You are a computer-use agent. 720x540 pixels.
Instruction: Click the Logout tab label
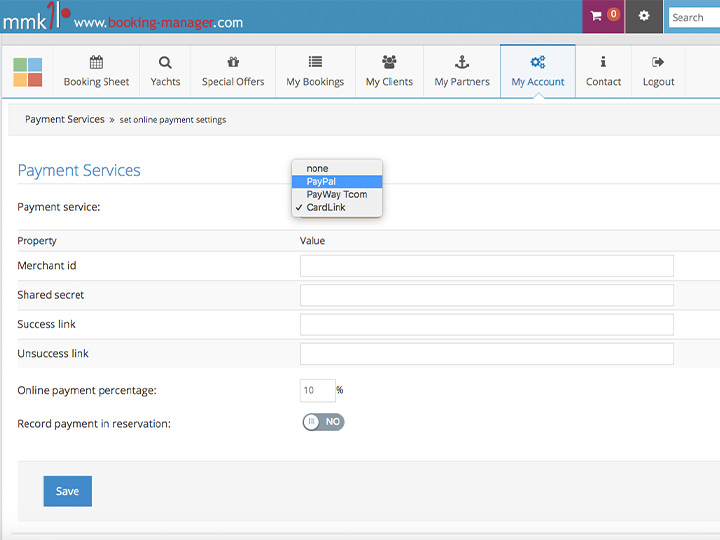[x=658, y=82]
